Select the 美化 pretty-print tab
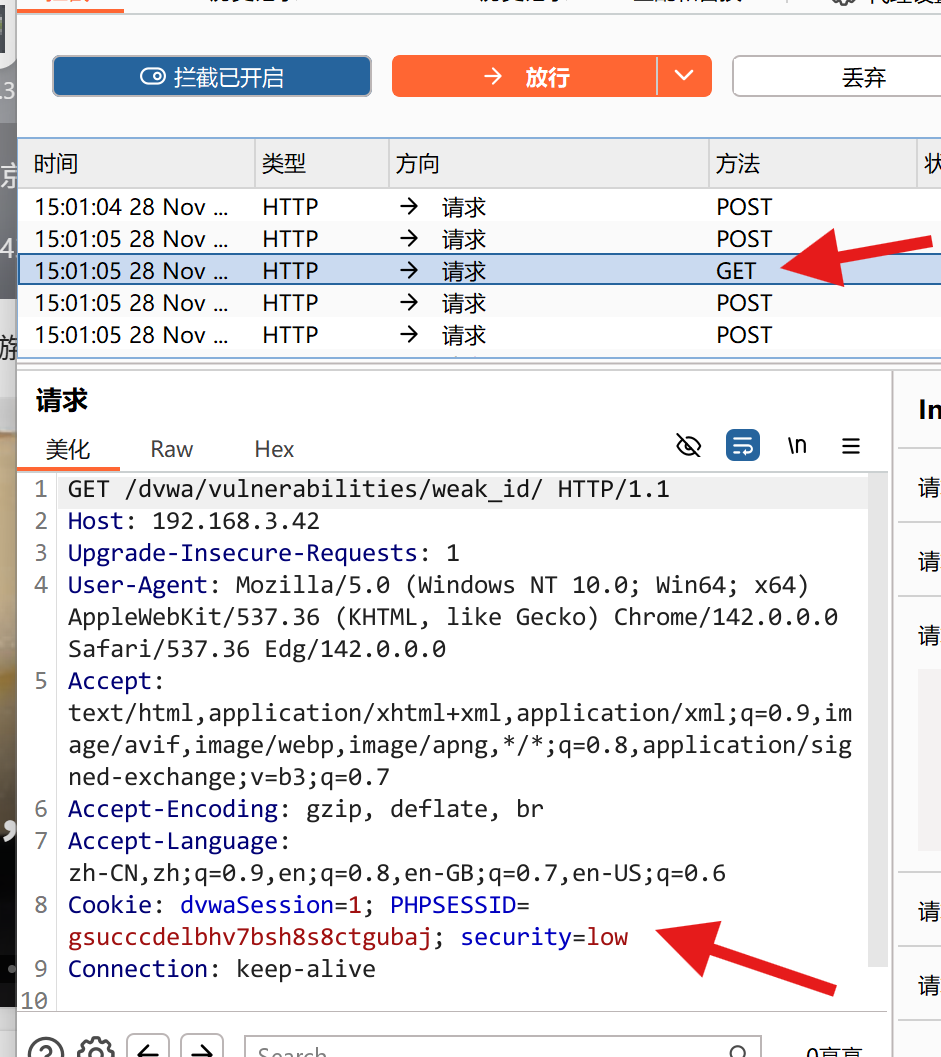Viewport: 941px width, 1057px height. (x=67, y=449)
